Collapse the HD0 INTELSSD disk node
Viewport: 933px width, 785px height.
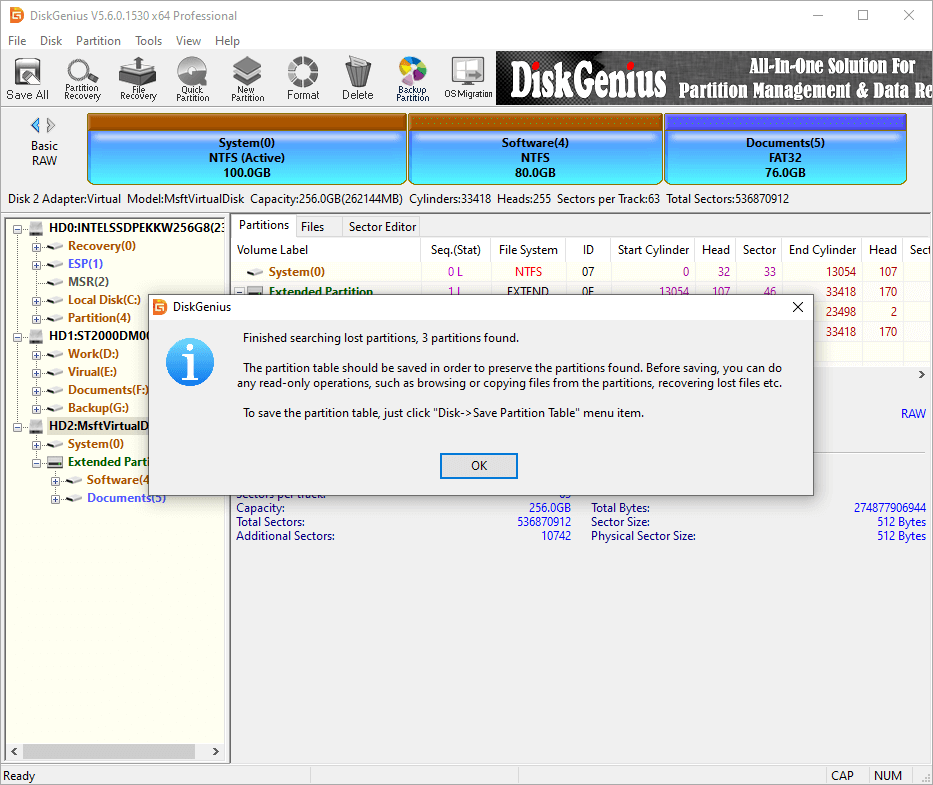tap(17, 229)
